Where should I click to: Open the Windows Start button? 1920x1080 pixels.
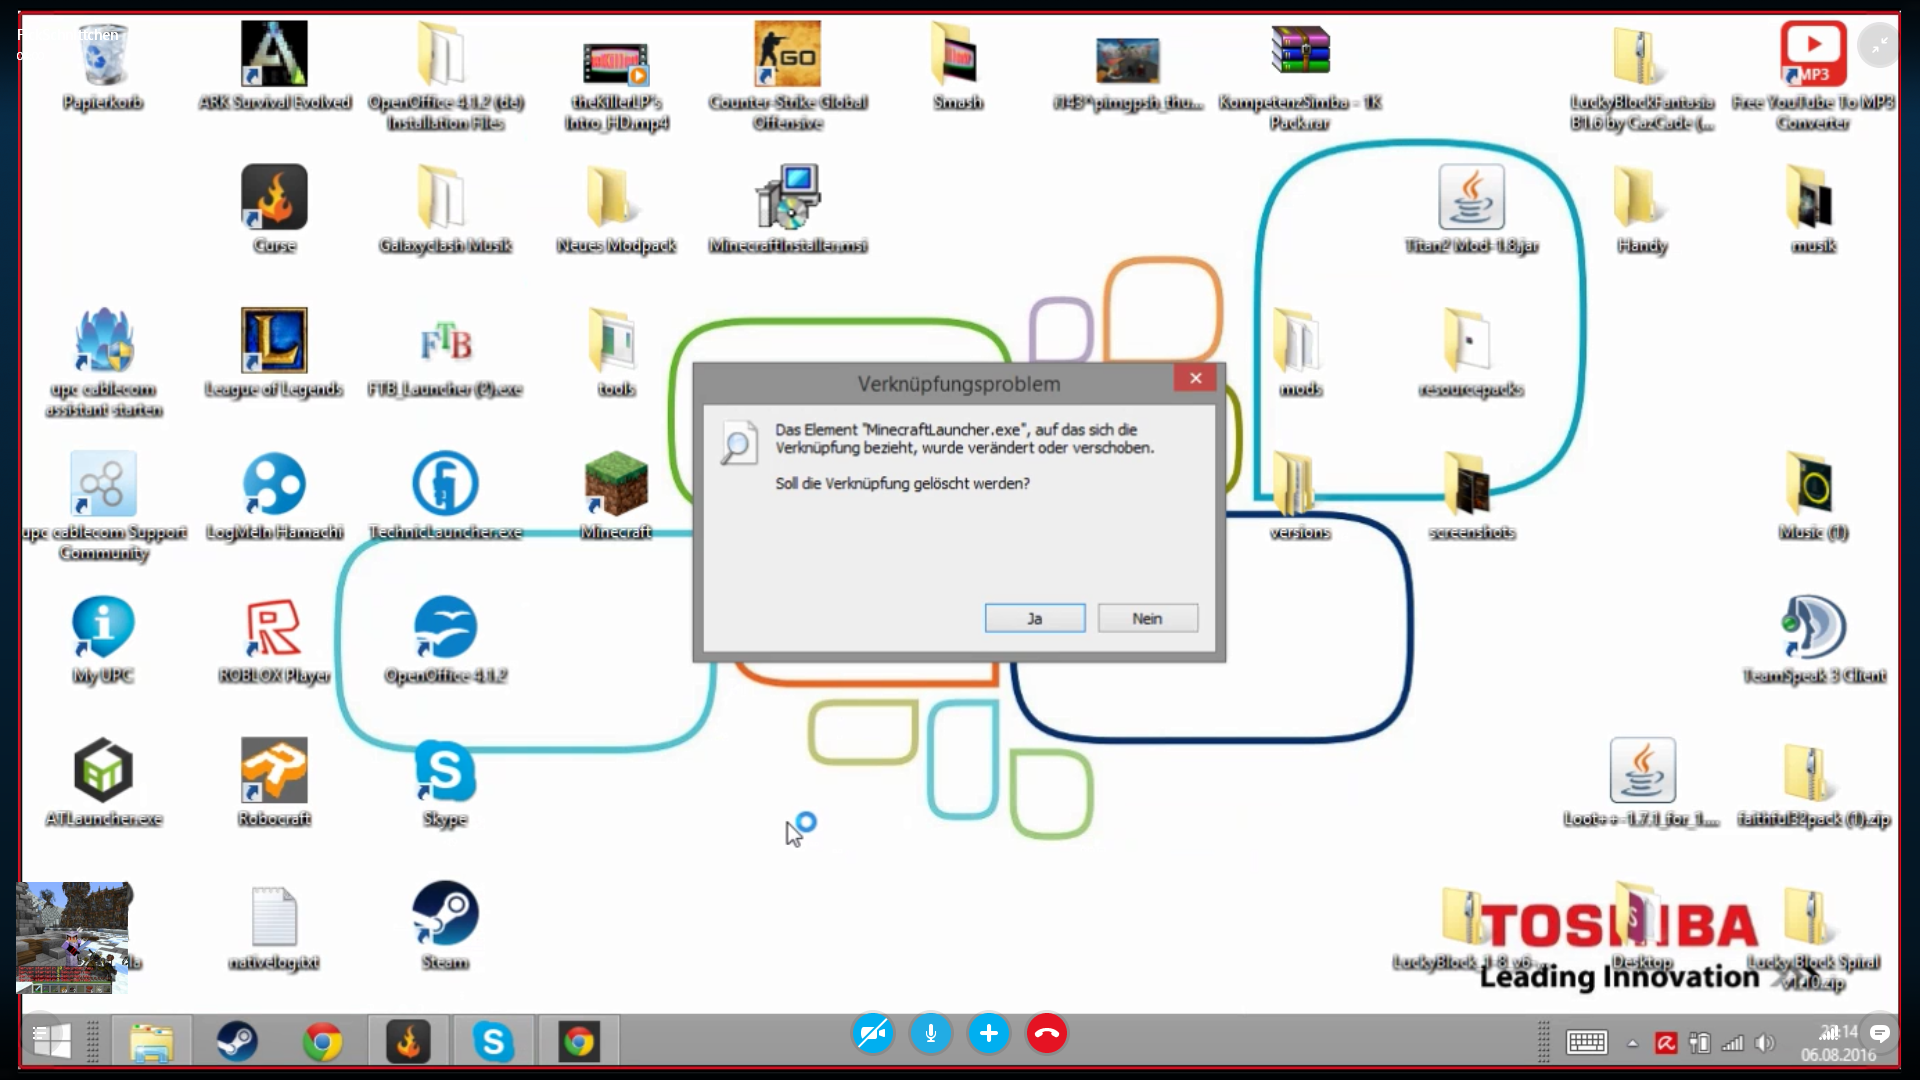click(51, 1041)
